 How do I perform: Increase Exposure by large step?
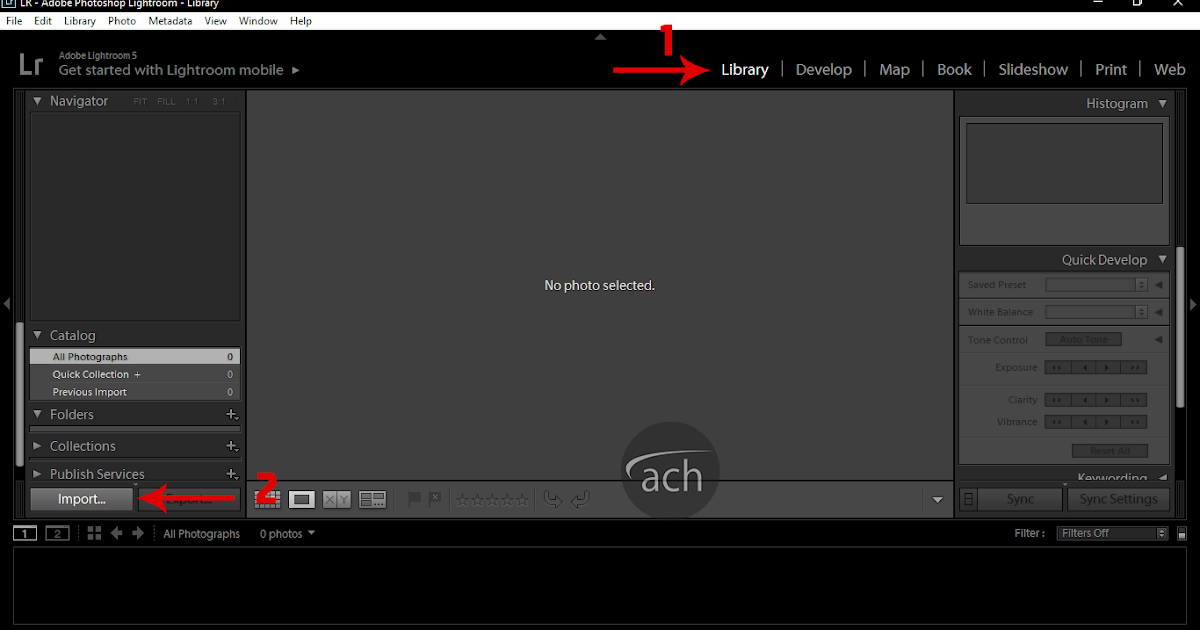1134,368
